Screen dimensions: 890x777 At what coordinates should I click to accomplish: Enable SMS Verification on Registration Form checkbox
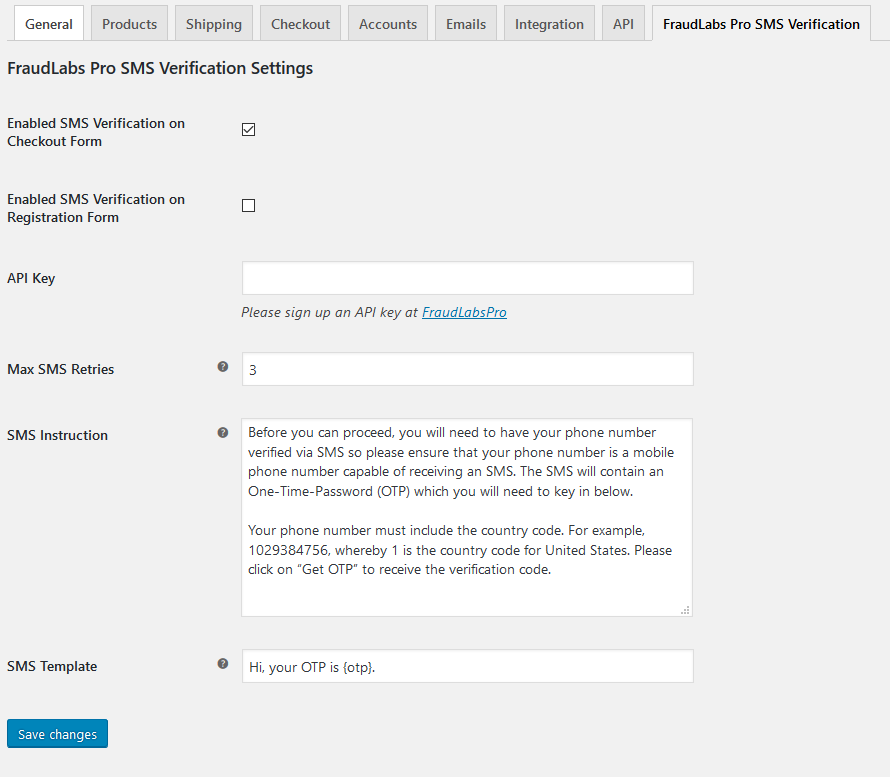[248, 205]
